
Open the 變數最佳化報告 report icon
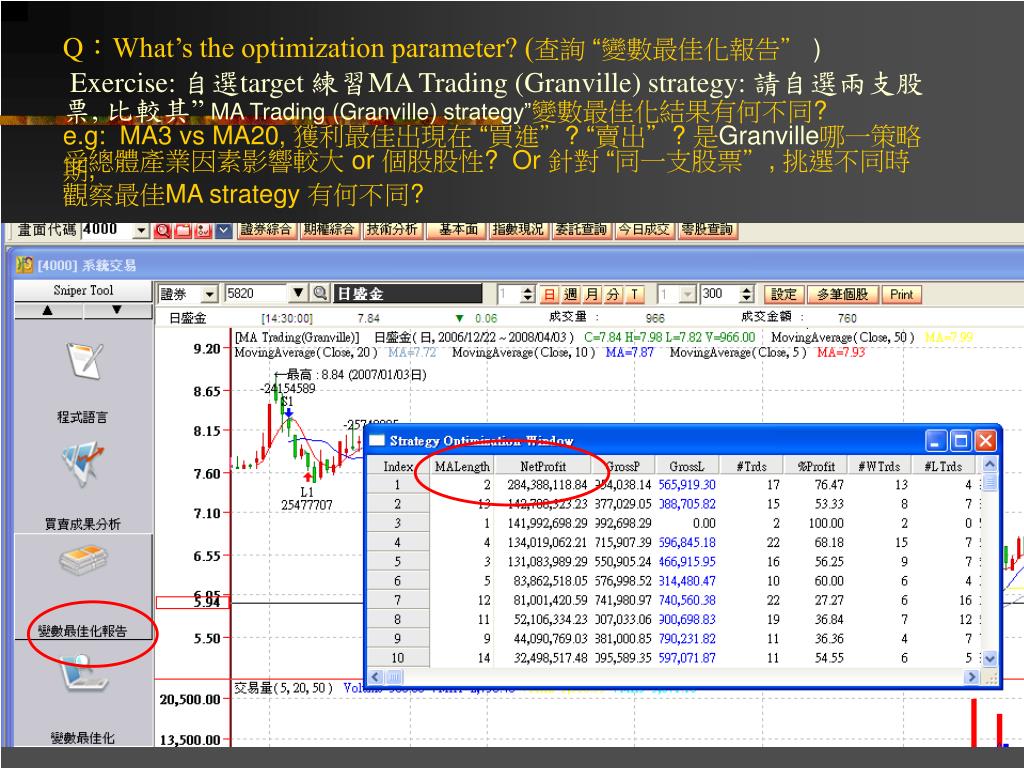pos(83,560)
